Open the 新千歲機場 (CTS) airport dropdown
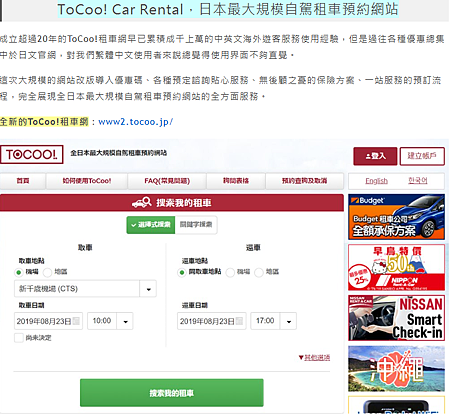The width and height of the screenshot is (450, 419). [x=85, y=289]
